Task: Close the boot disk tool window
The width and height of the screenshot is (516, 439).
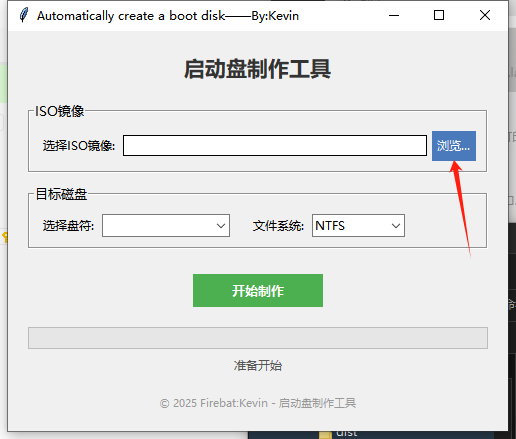Action: pos(485,15)
